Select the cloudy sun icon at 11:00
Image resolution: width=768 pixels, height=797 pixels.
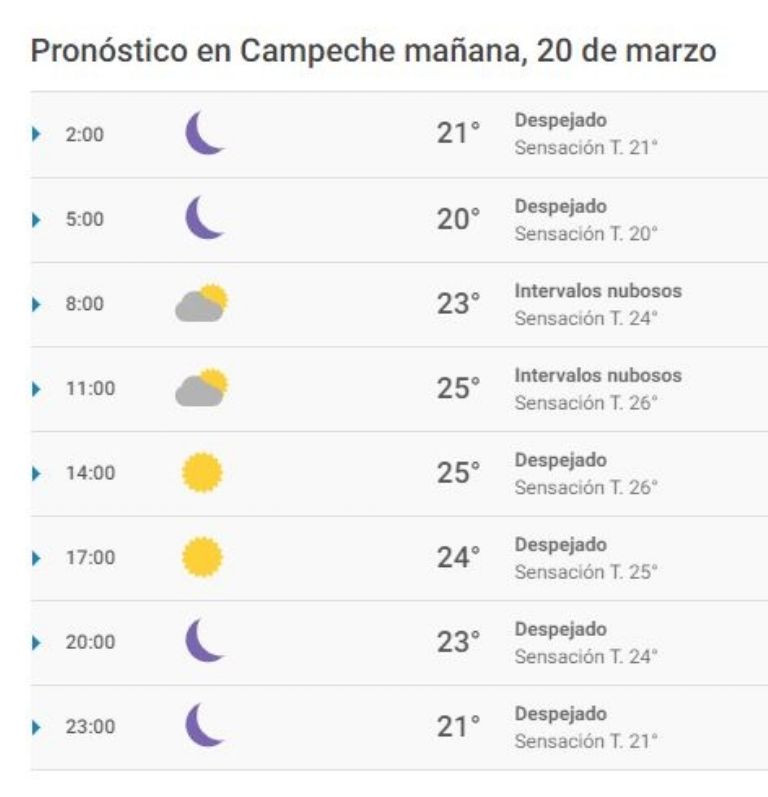coord(202,387)
